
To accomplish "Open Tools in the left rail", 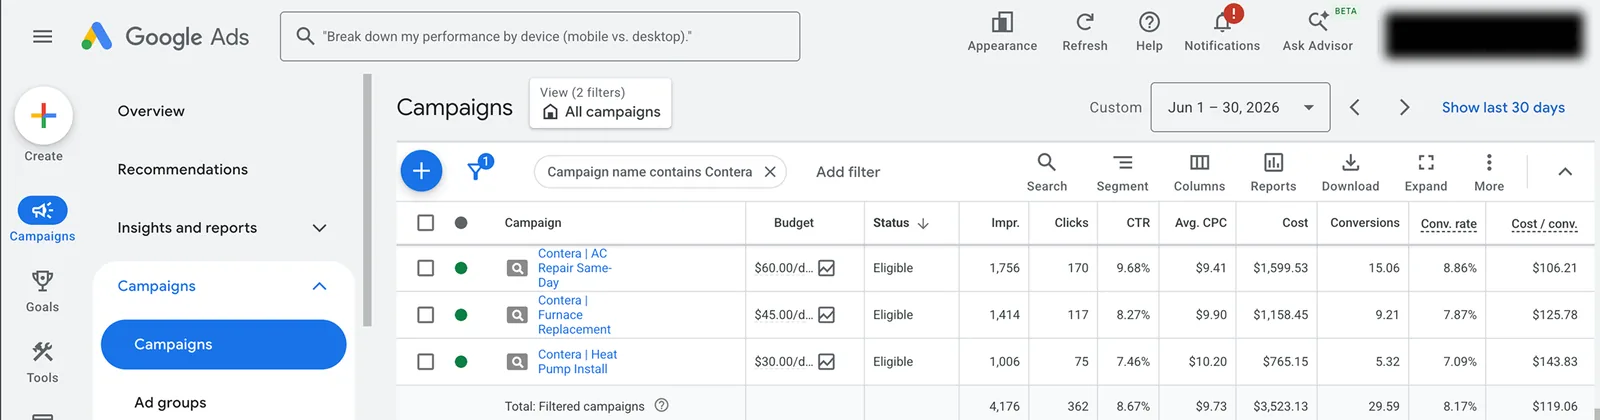I will pyautogui.click(x=42, y=362).
